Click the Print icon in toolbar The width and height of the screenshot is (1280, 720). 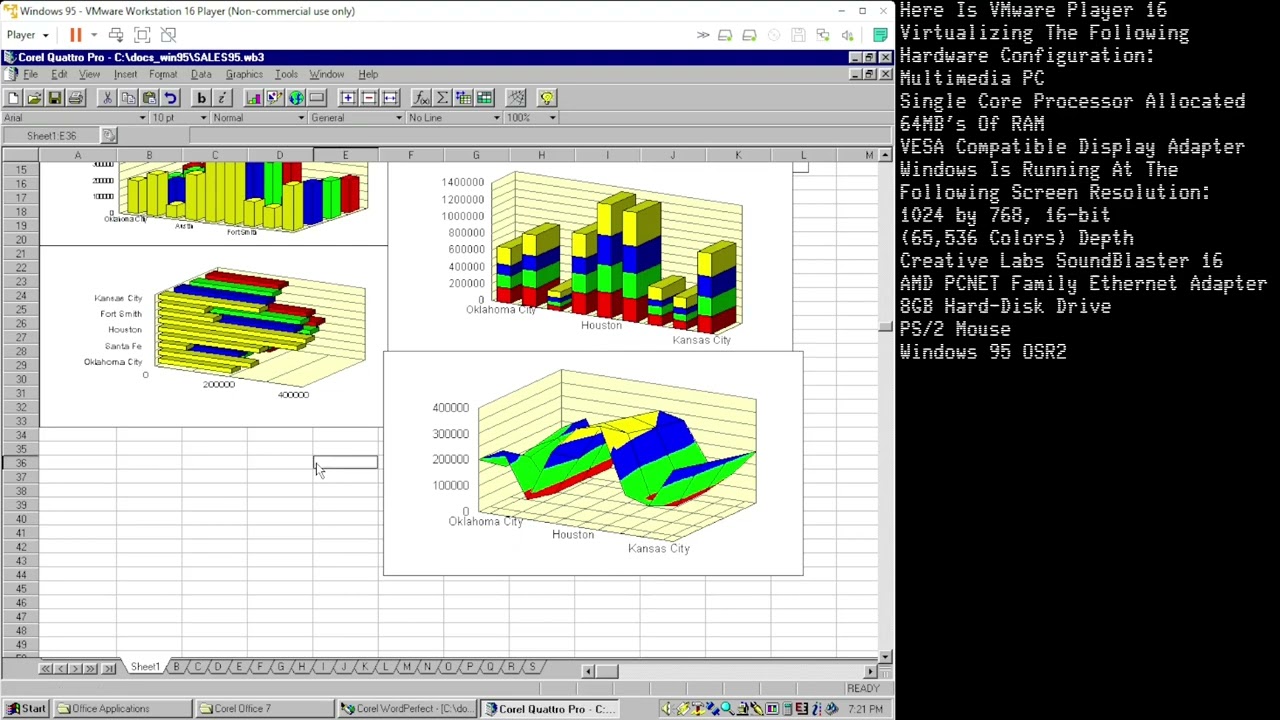point(76,98)
